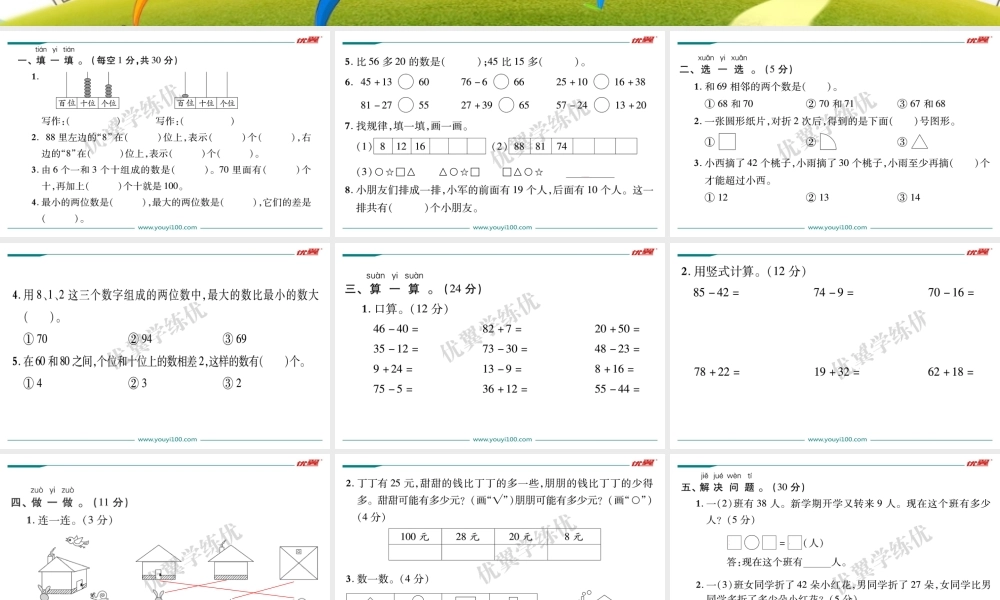
Task: Click the square shape option ① in question 2
Action: 727,143
